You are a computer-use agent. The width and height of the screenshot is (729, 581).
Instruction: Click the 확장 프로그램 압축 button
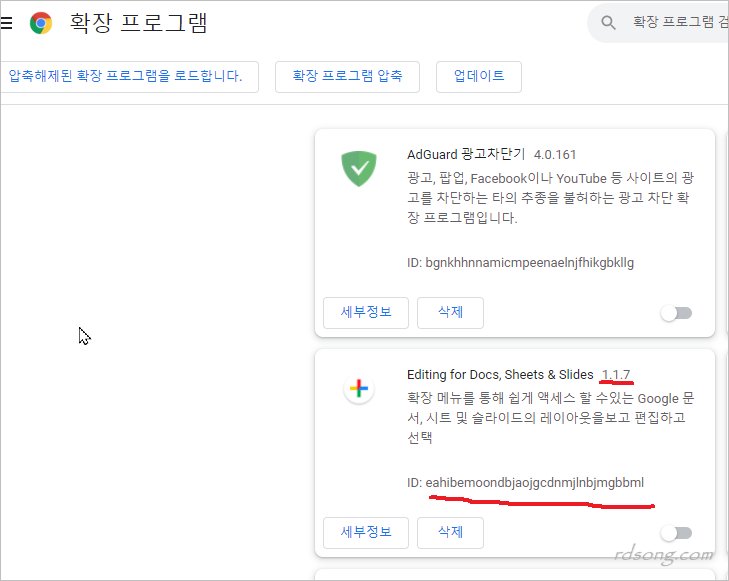pyautogui.click(x=347, y=76)
